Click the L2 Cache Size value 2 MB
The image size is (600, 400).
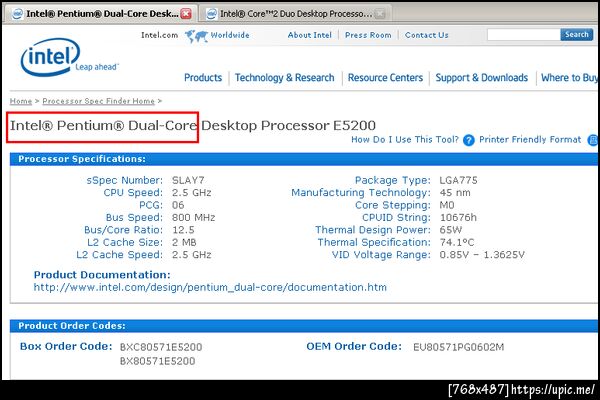[x=184, y=242]
